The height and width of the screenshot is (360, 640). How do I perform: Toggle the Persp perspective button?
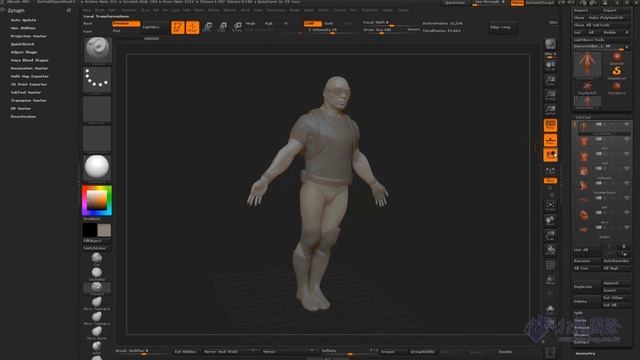[550, 125]
